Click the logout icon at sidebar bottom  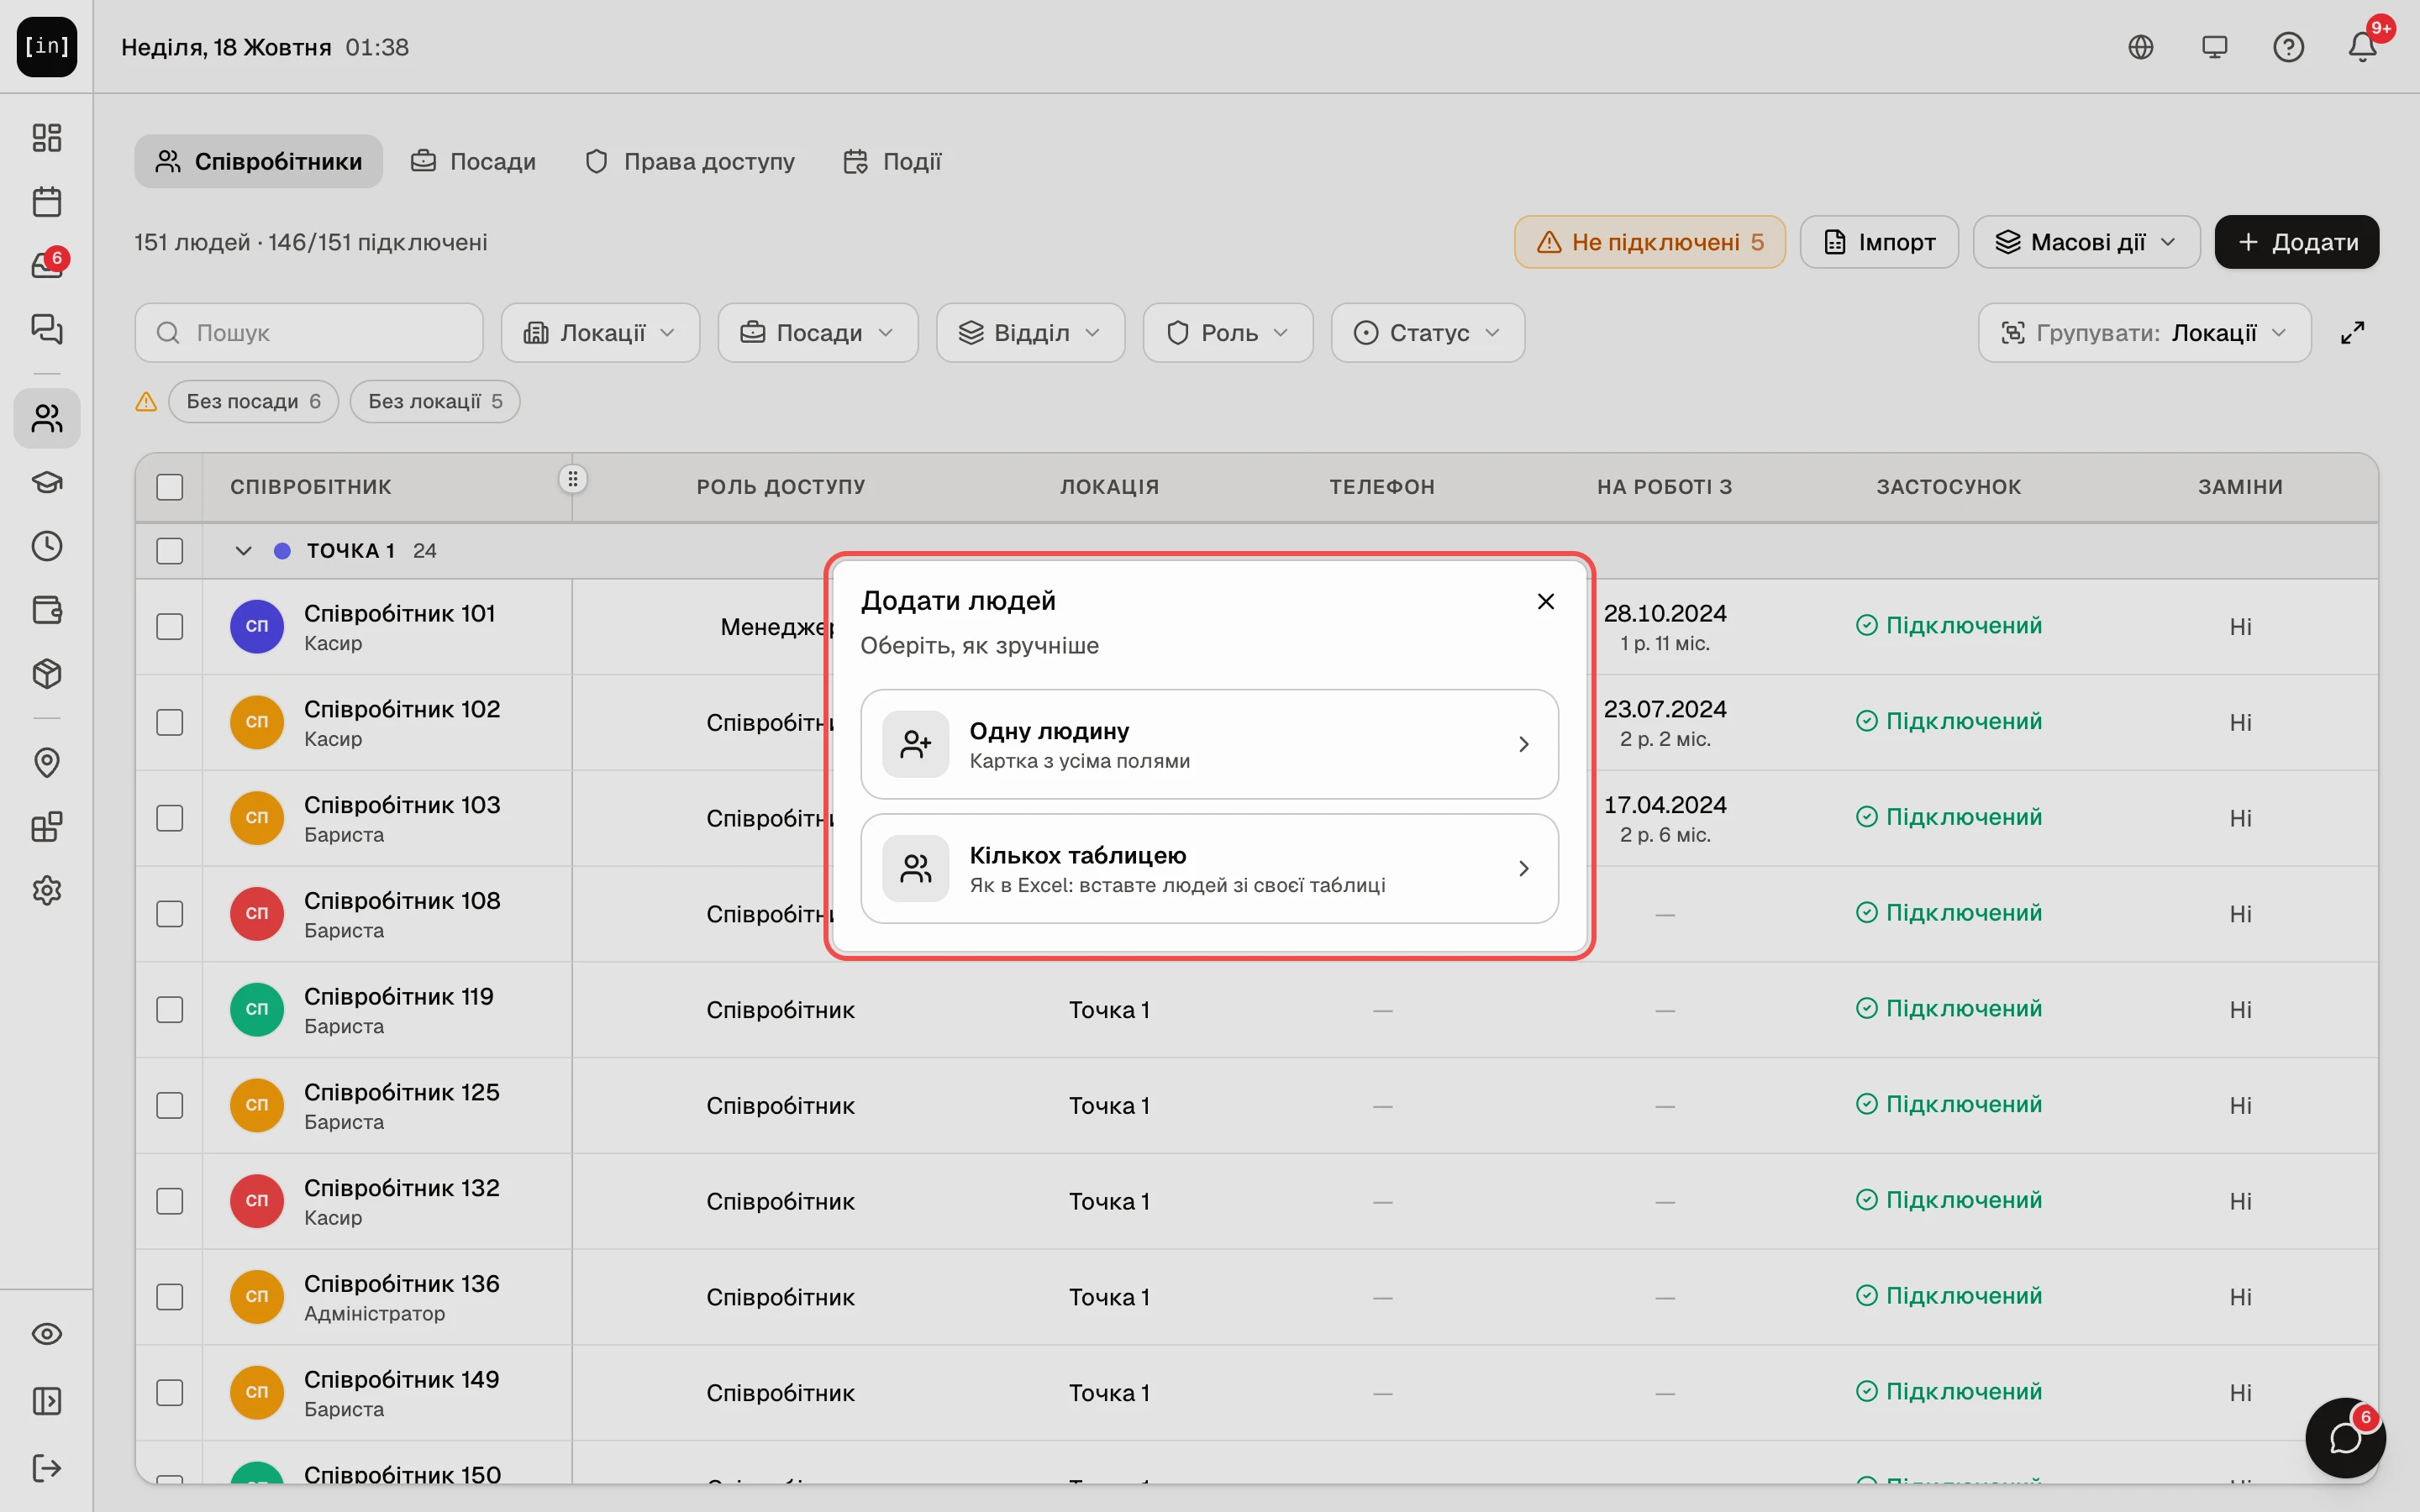point(47,1468)
